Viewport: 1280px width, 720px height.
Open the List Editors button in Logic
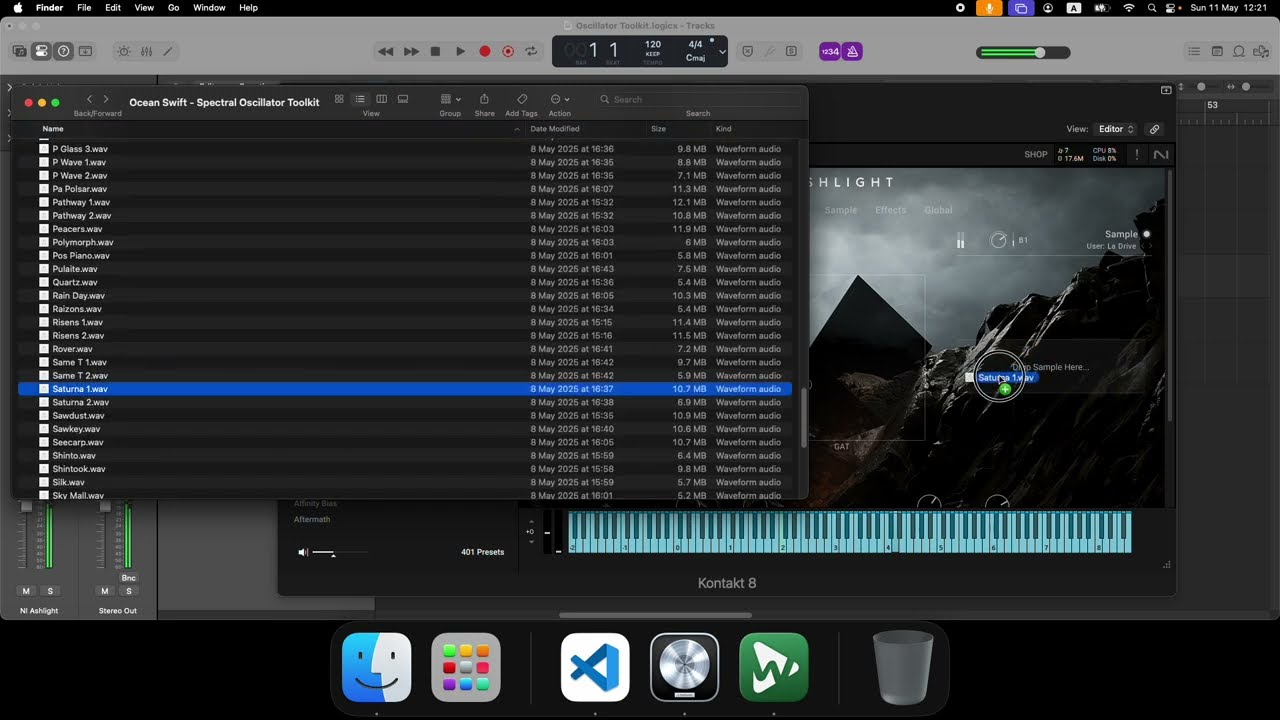pyautogui.click(x=1194, y=51)
